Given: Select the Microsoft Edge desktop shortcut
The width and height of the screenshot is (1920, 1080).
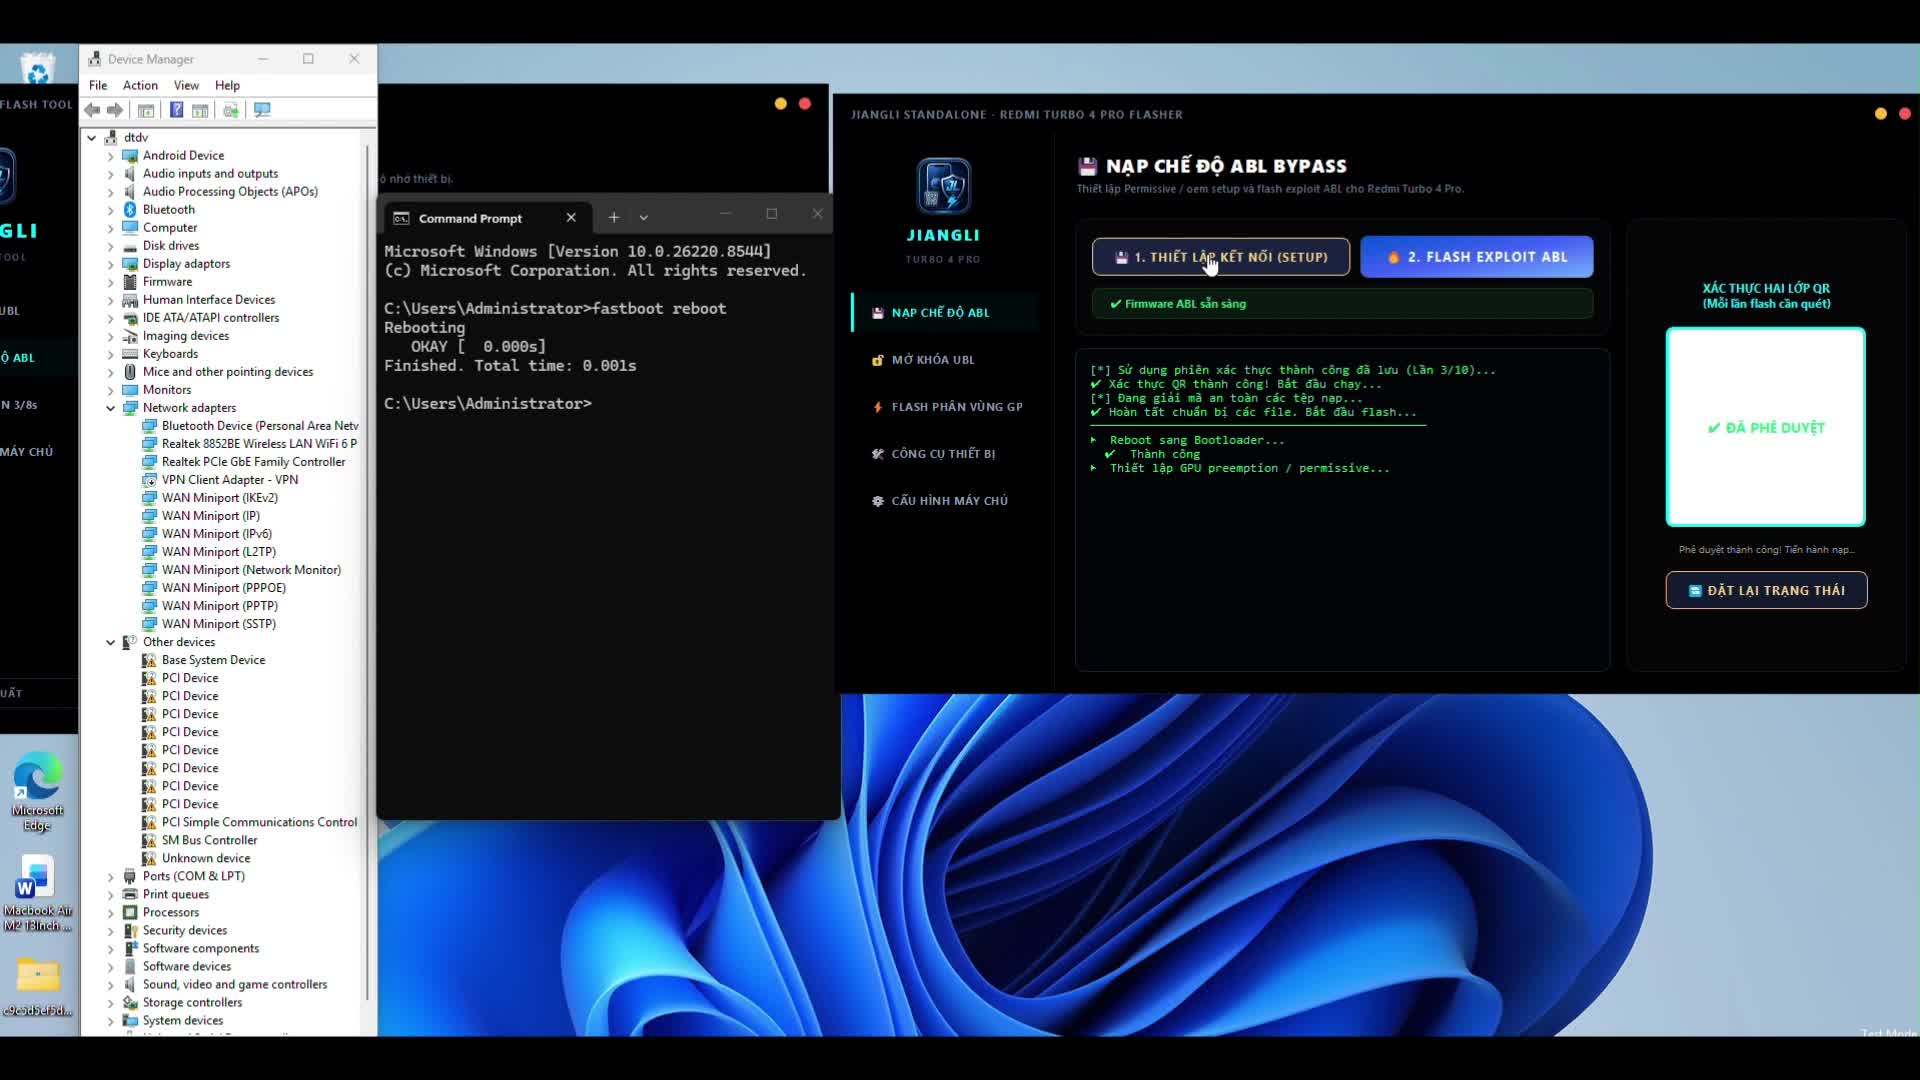Looking at the screenshot, I should click(x=38, y=791).
